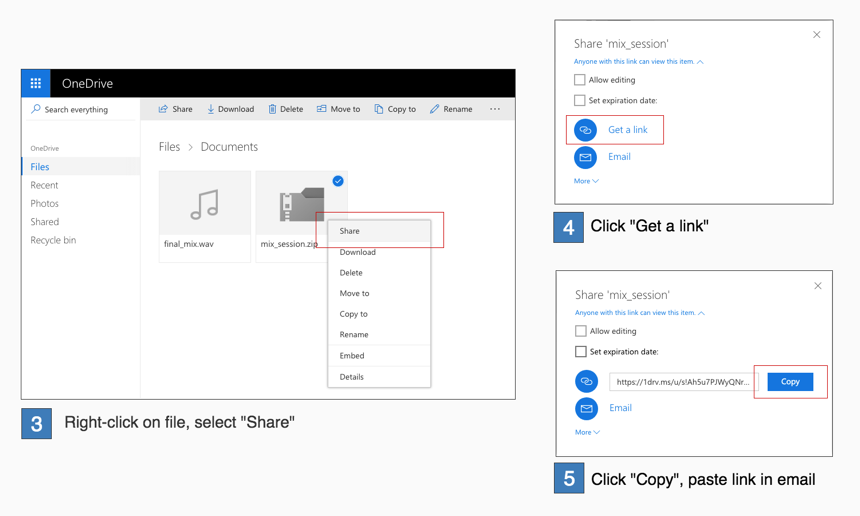The height and width of the screenshot is (516, 860).
Task: Uncheck the blue selection checkmark on mix_session.zip
Action: coord(338,181)
